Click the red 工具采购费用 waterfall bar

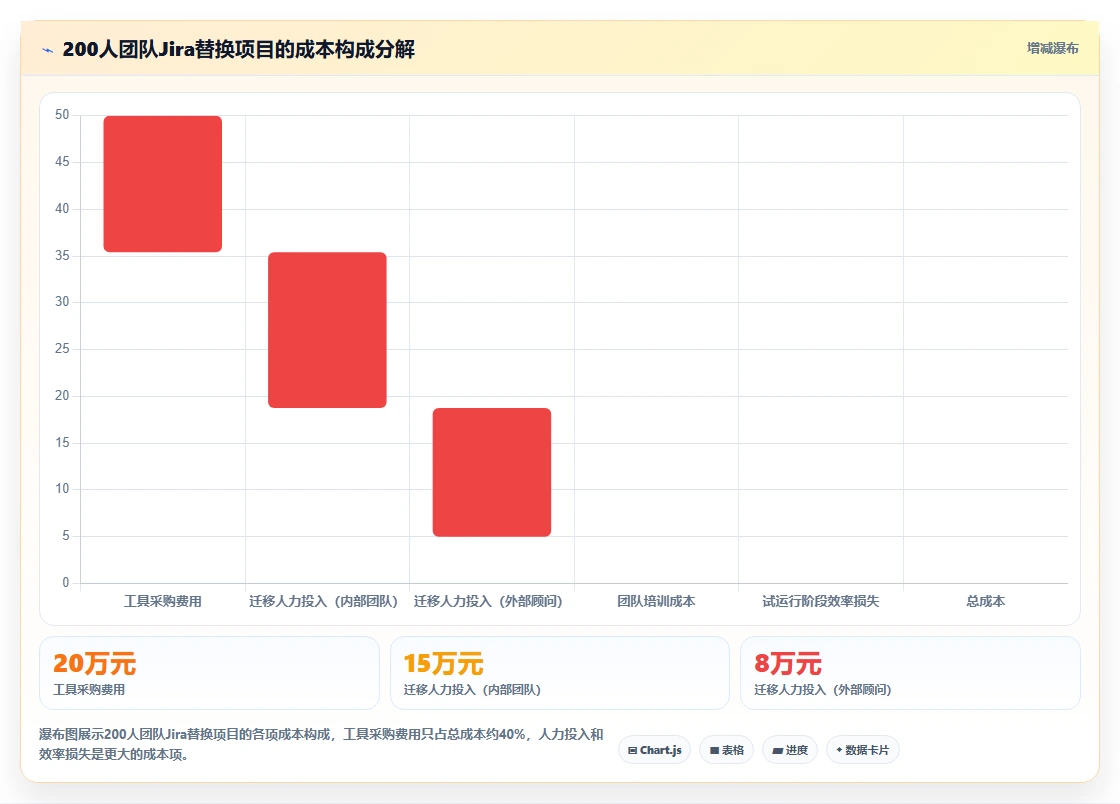click(x=163, y=184)
